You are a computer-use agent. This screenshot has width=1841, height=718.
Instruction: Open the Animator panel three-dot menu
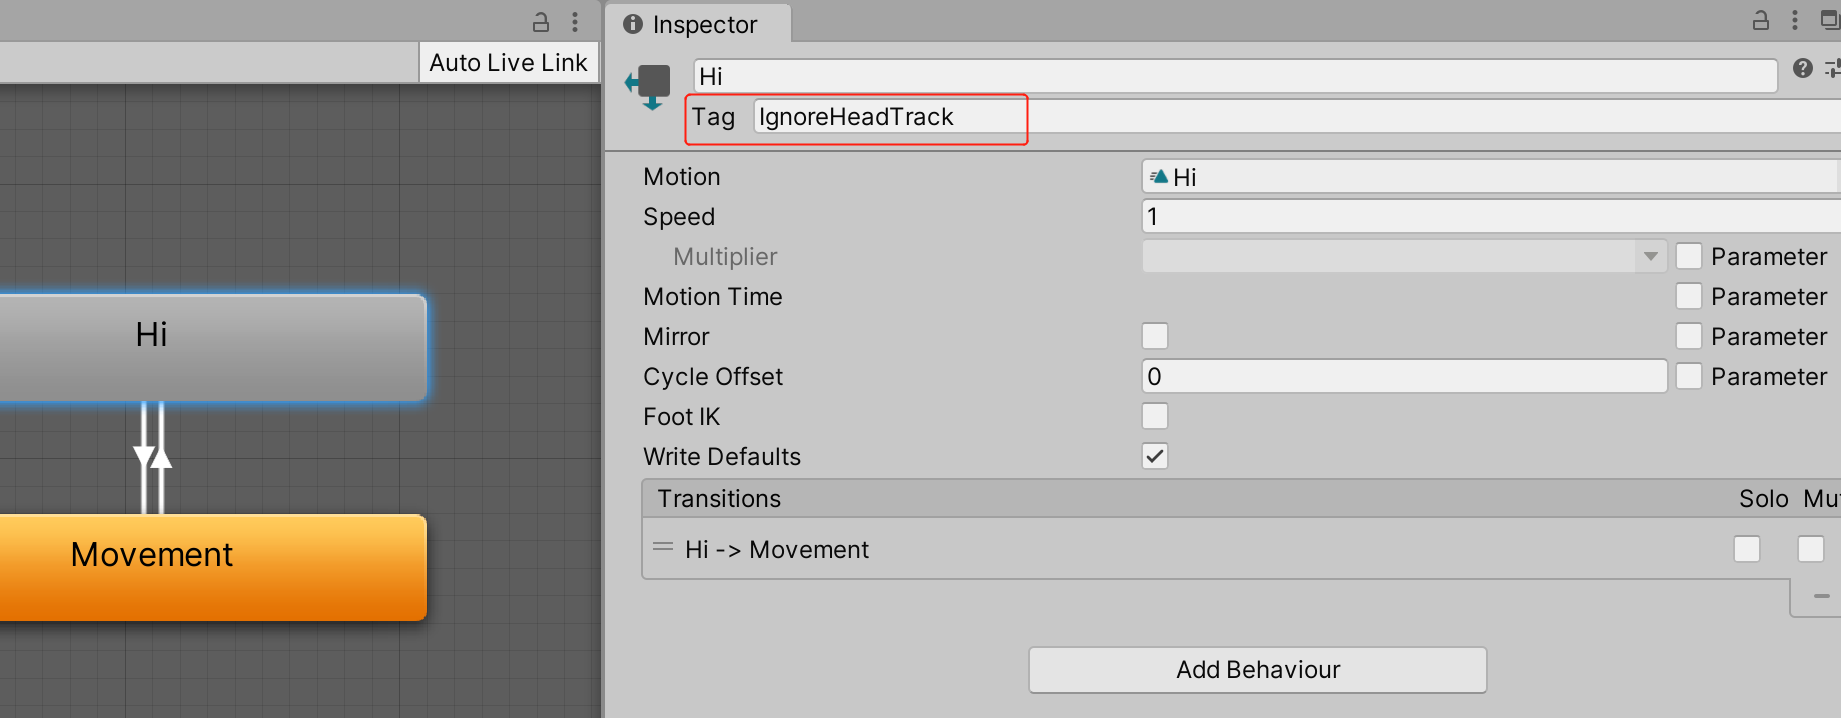(575, 21)
